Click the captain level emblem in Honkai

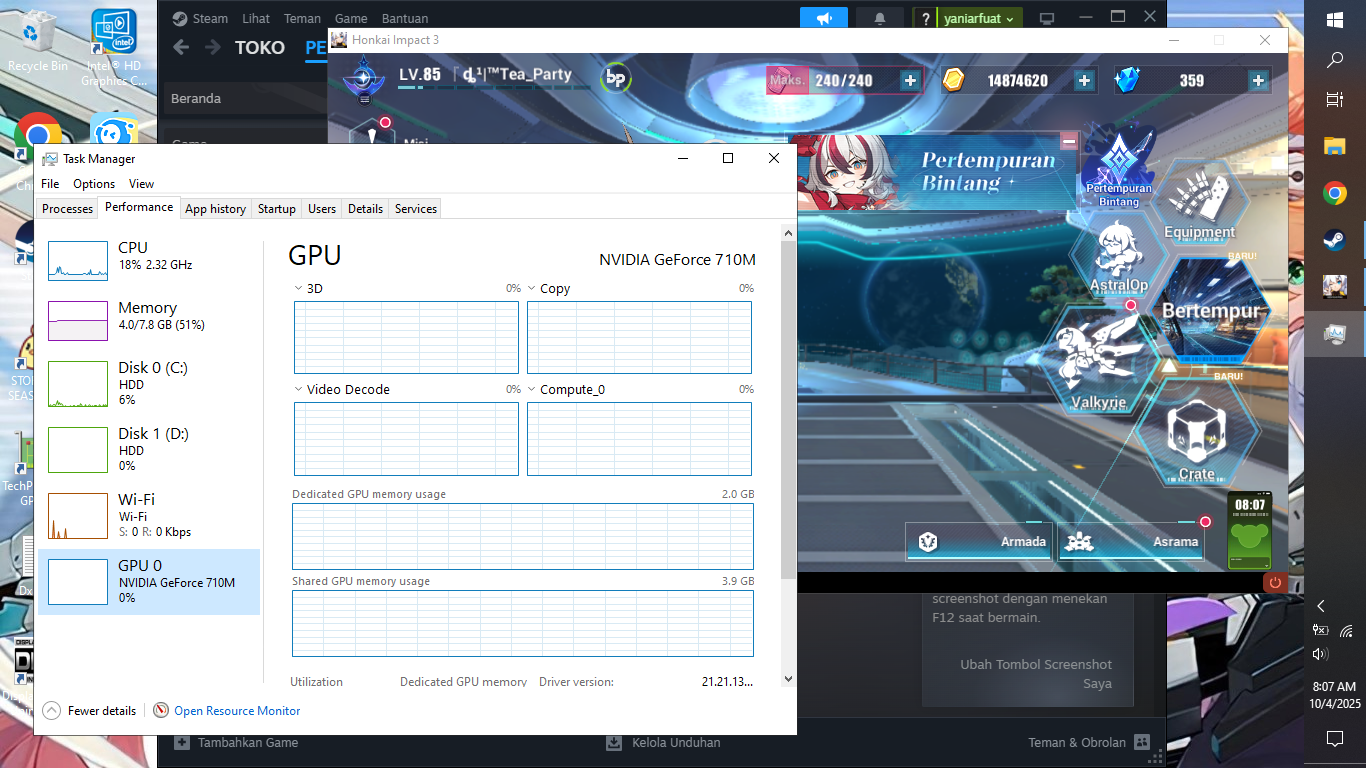364,80
